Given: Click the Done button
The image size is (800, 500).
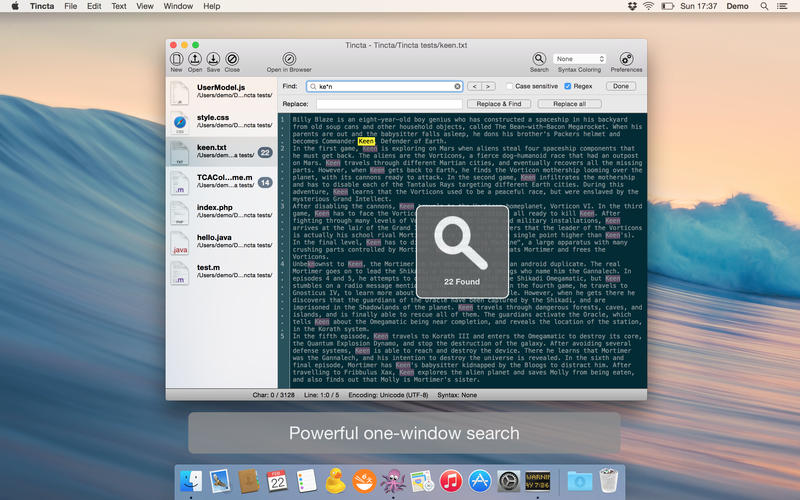Looking at the screenshot, I should [621, 87].
